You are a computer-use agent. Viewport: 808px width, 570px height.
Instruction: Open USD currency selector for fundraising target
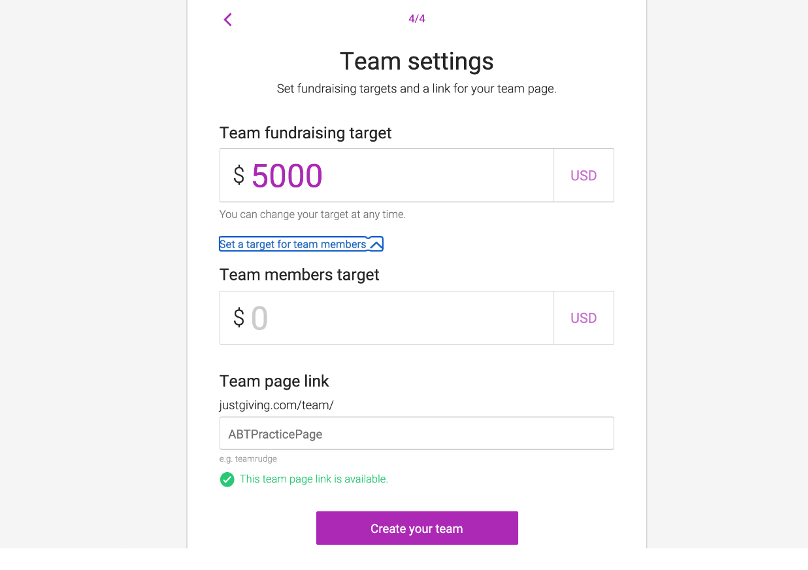click(x=583, y=175)
